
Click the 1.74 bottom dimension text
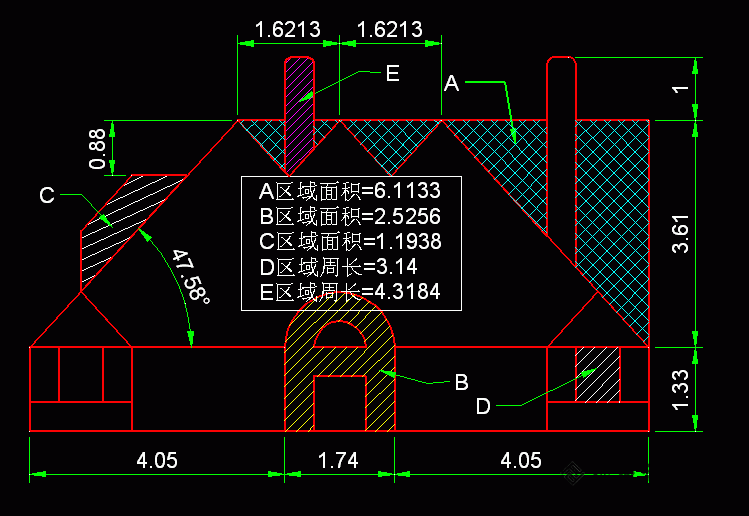(x=338, y=461)
